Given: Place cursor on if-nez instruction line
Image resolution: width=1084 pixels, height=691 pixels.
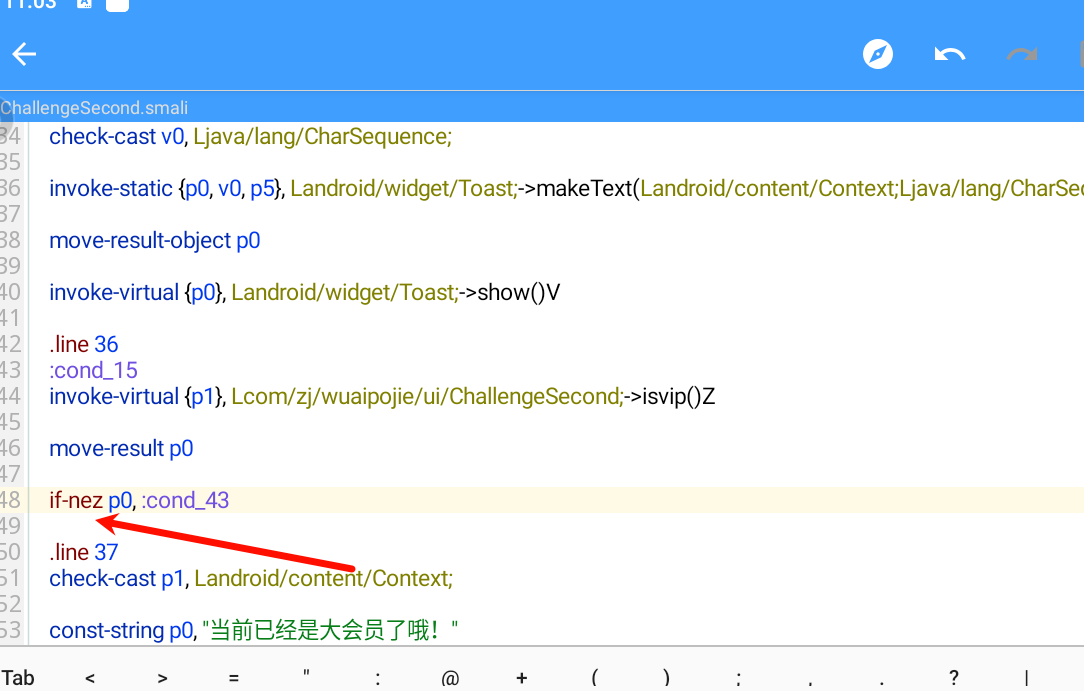Looking at the screenshot, I should (x=76, y=500).
